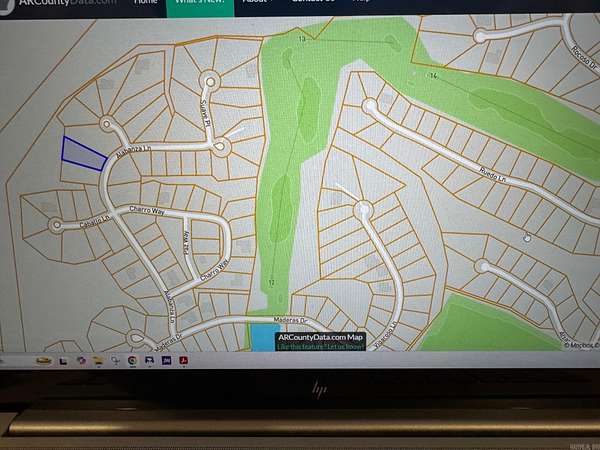The image size is (600, 450).
Task: Click golf hole 12 marker on map
Action: (272, 283)
